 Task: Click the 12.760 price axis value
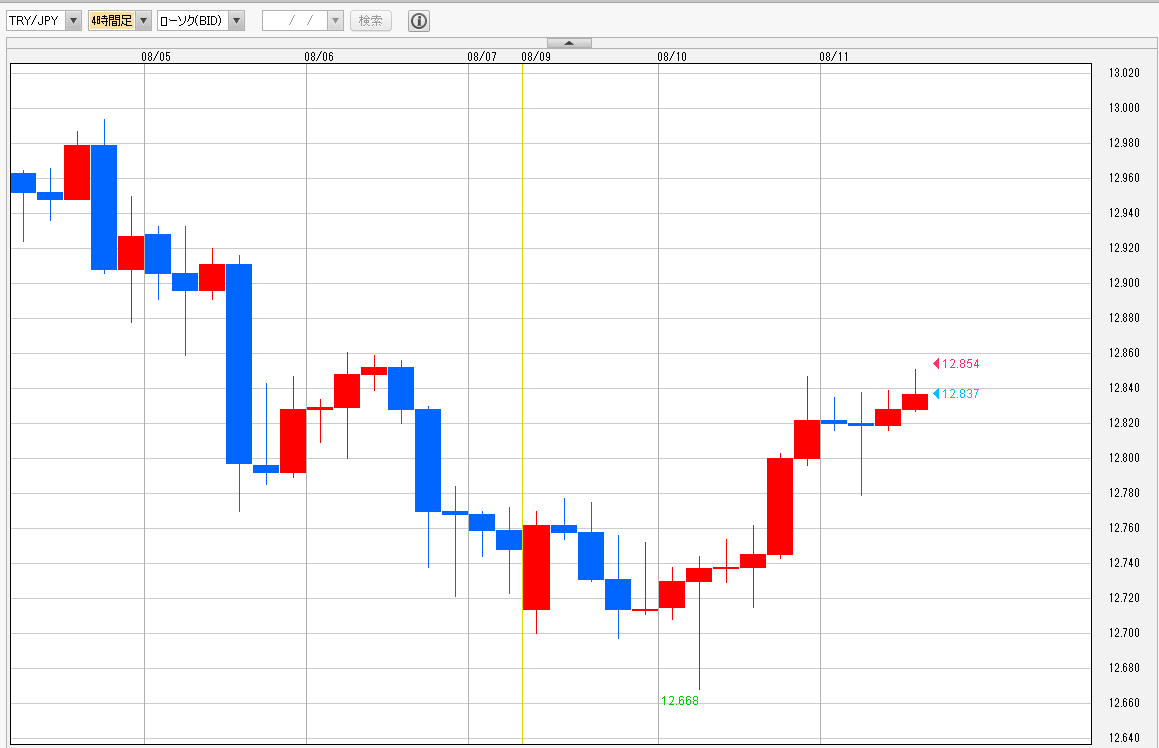pos(1124,528)
